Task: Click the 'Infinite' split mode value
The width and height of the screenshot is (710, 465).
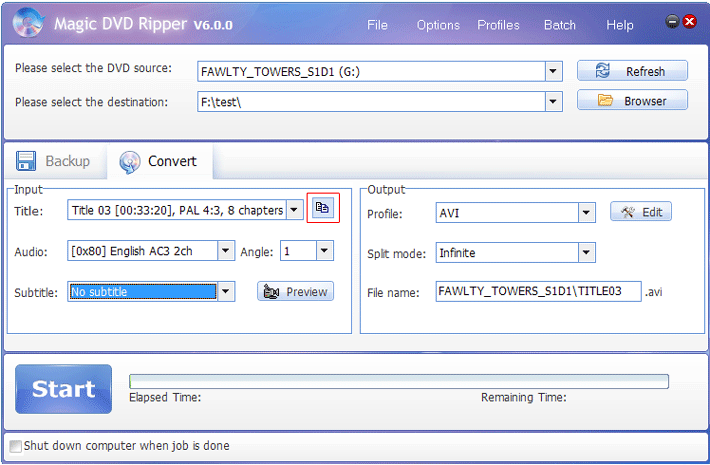Action: (457, 253)
